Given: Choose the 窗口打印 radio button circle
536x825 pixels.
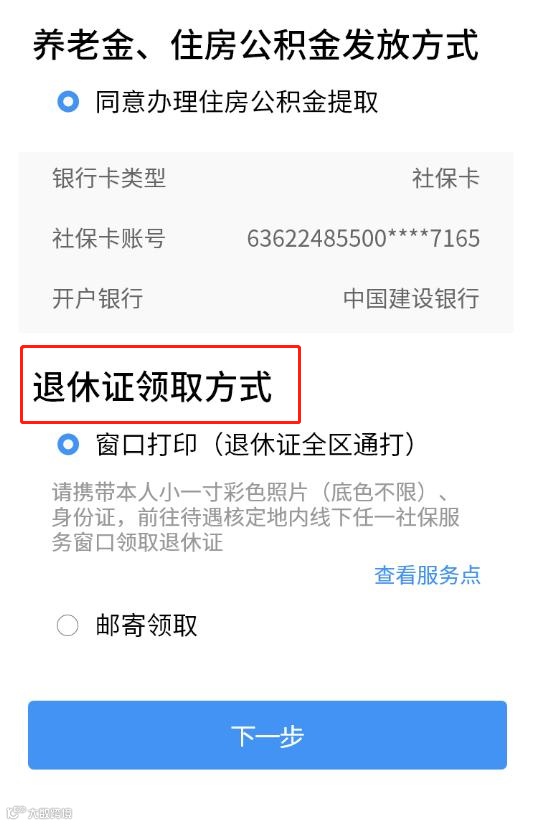Looking at the screenshot, I should coord(68,445).
